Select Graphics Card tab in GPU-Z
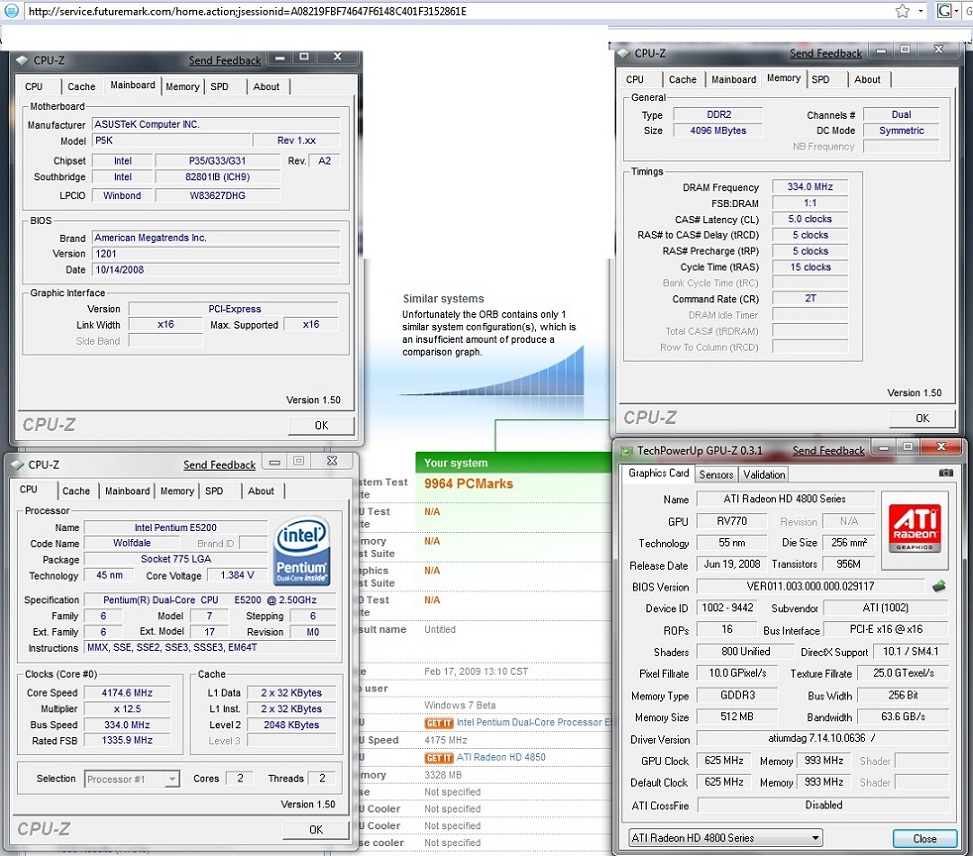 point(658,473)
